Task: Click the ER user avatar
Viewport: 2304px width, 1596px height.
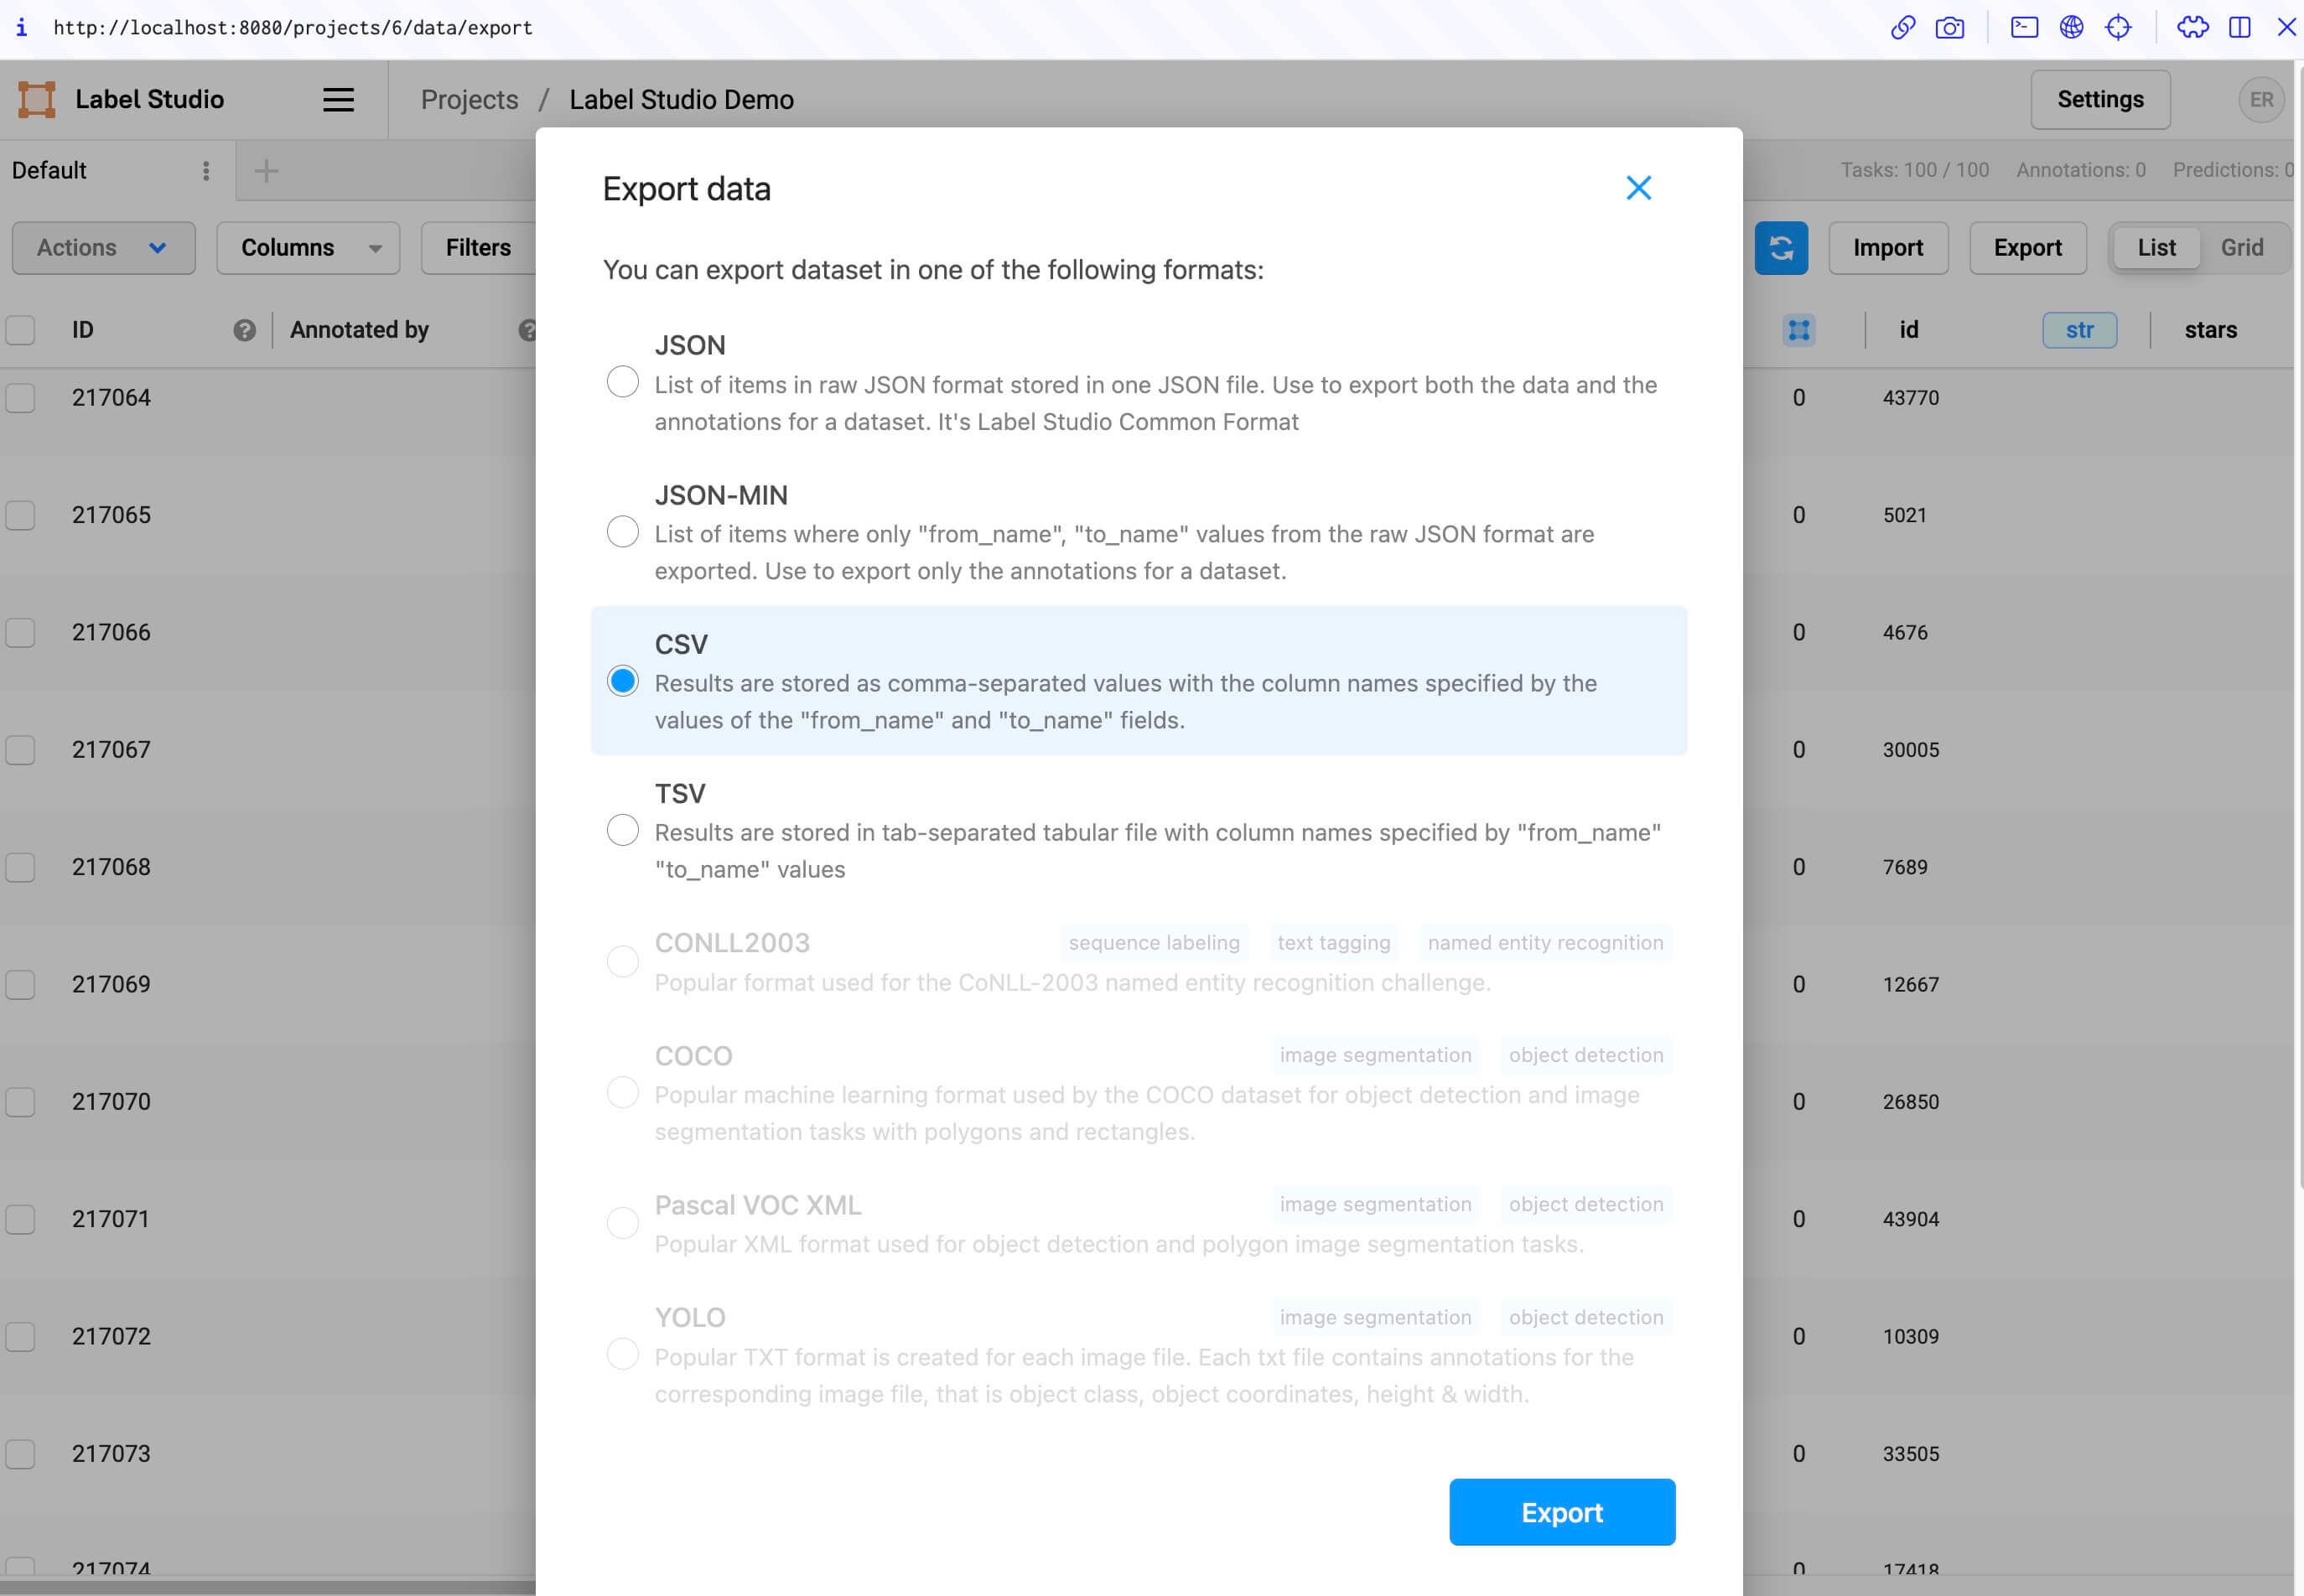Action: coord(2261,100)
